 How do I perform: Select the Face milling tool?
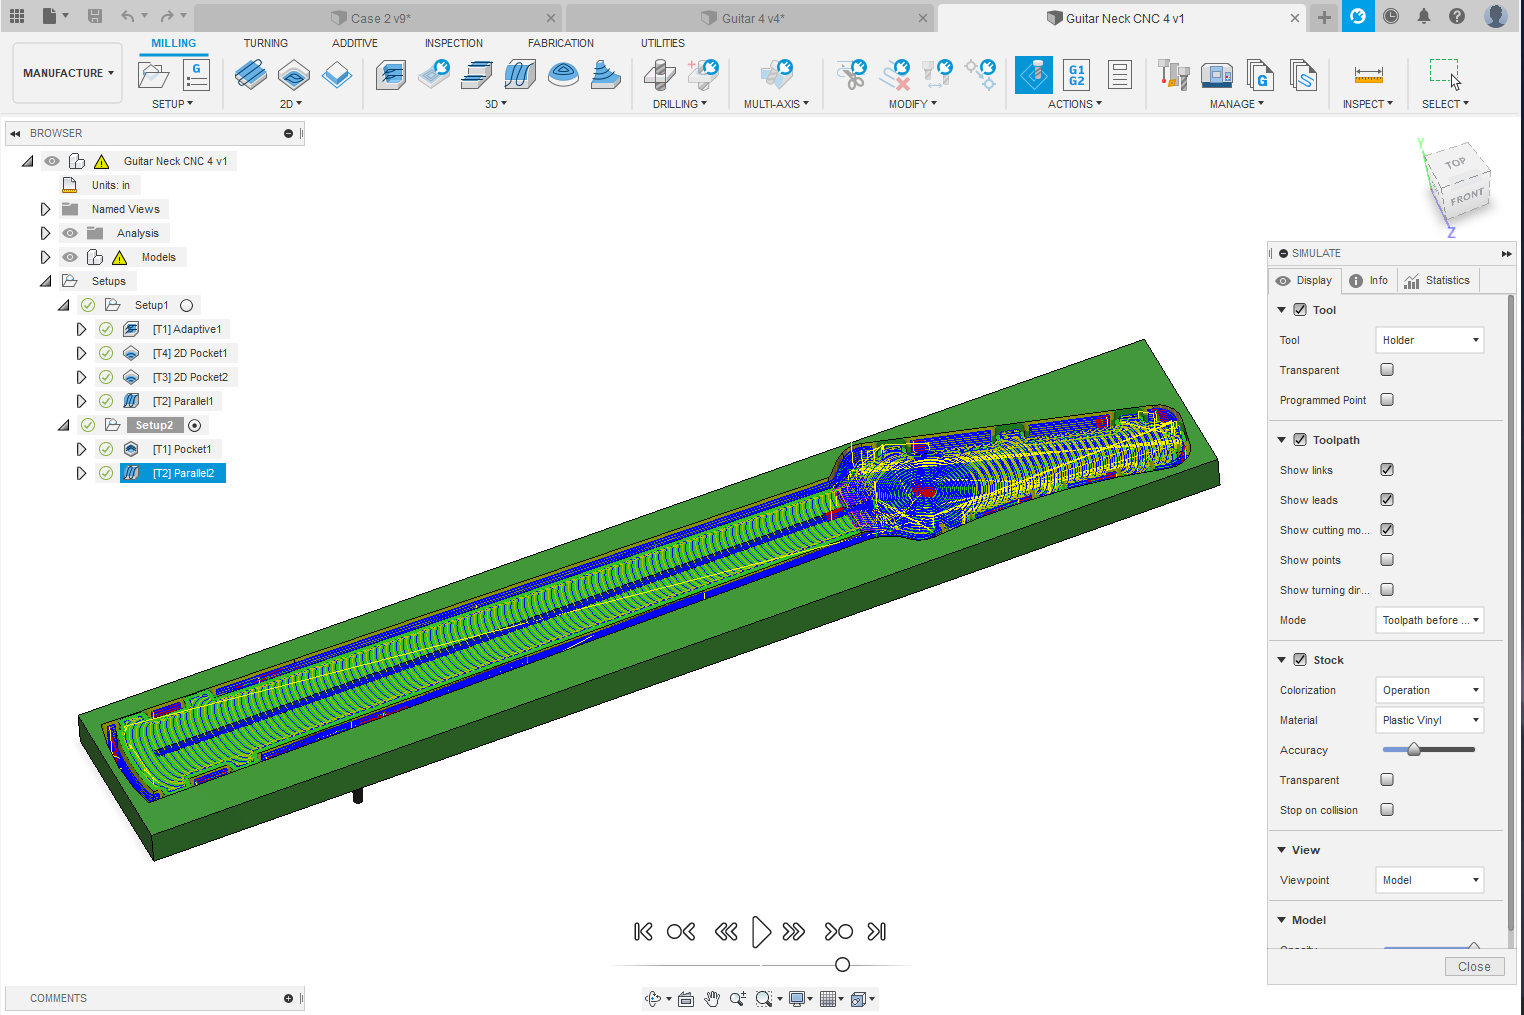(x=337, y=75)
